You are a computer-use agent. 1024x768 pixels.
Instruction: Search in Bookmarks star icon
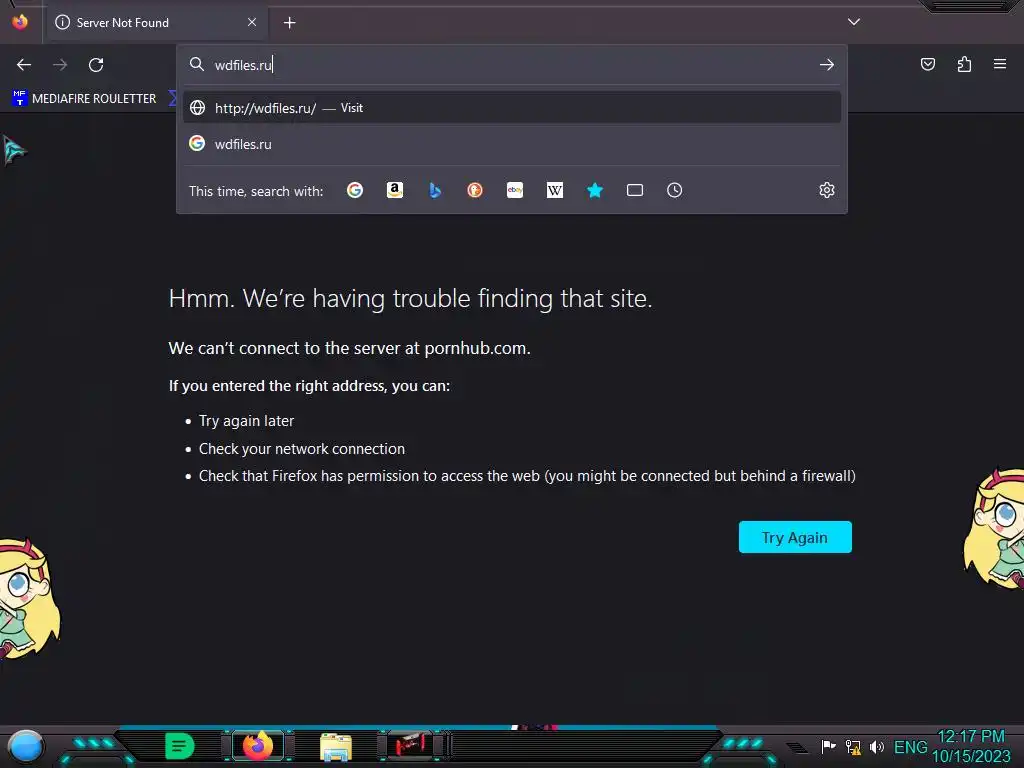pyautogui.click(x=595, y=190)
